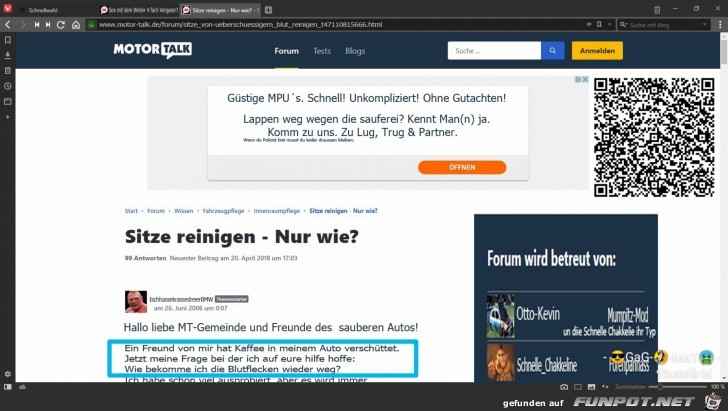Expand the address bar history dropdown
Image resolution: width=728 pixels, height=411 pixels.
coord(610,25)
